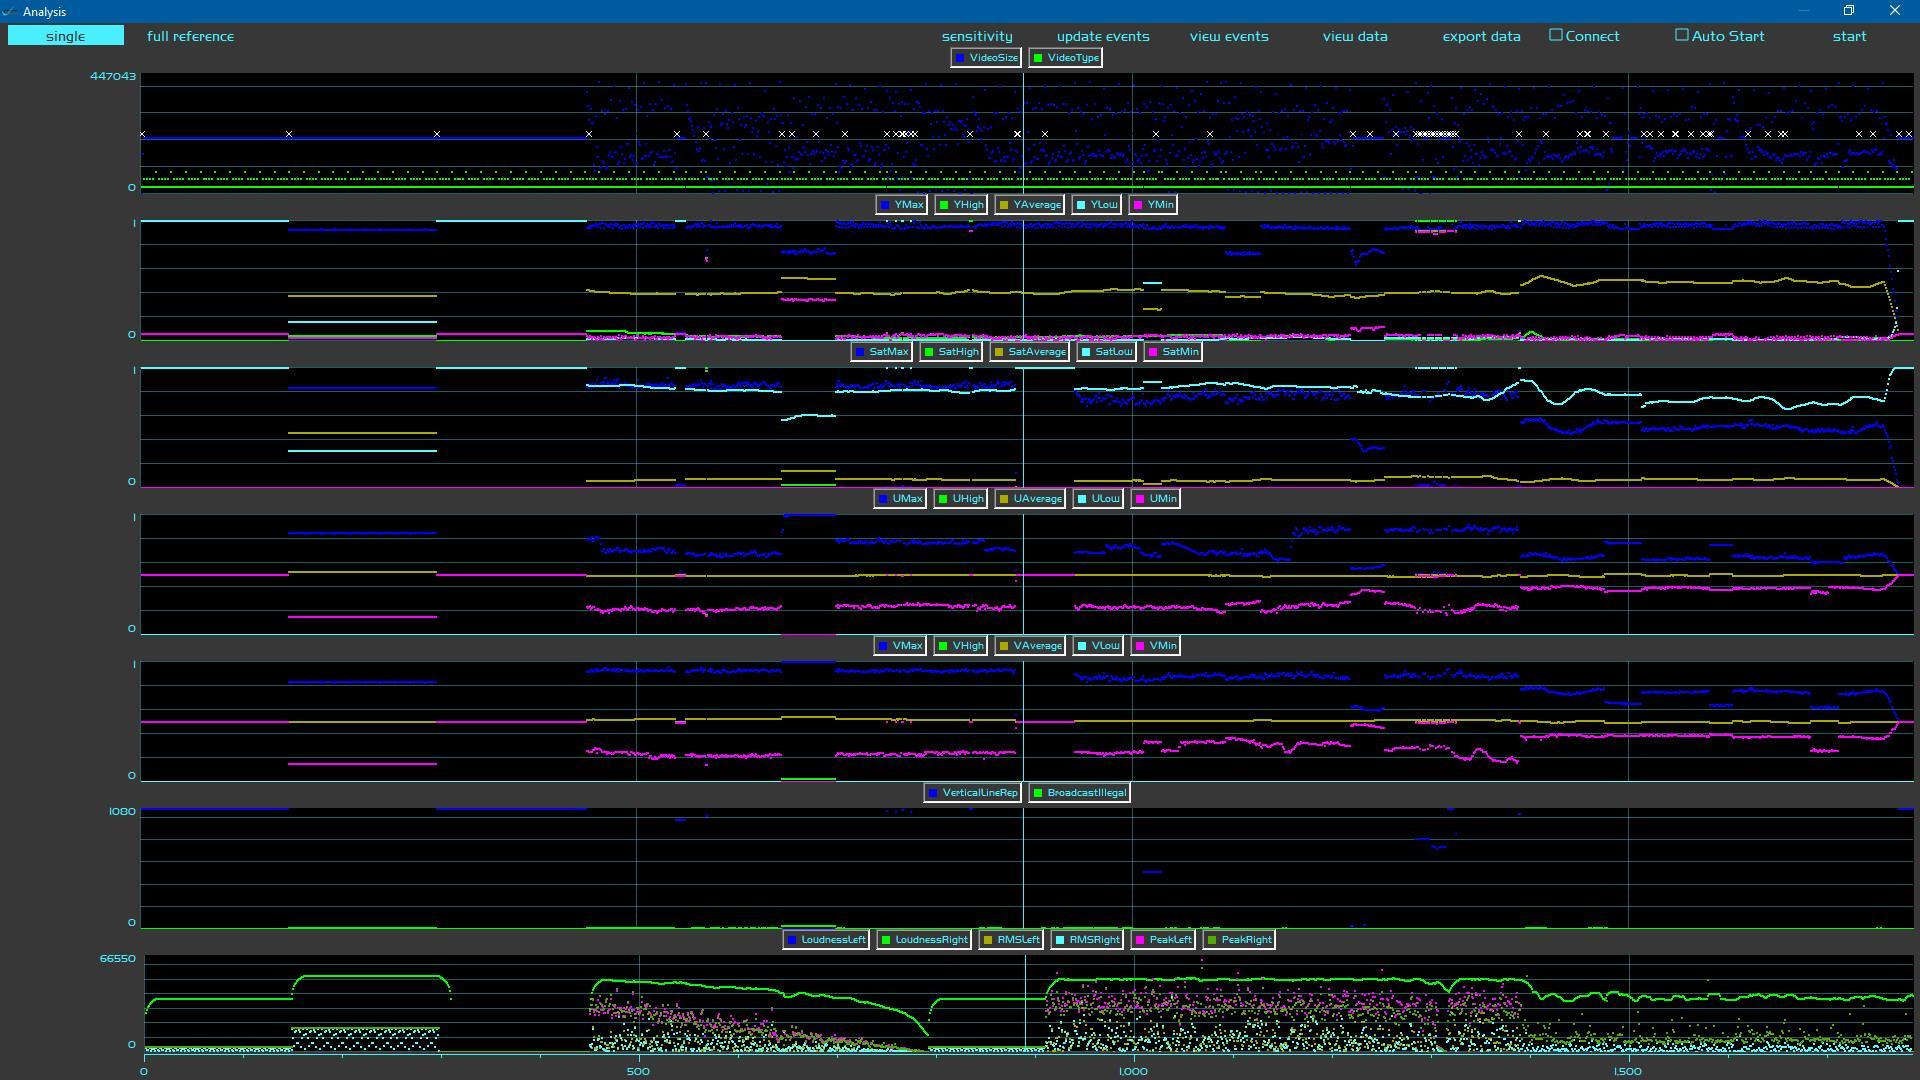Select the VMin legend entry

(x=1156, y=646)
